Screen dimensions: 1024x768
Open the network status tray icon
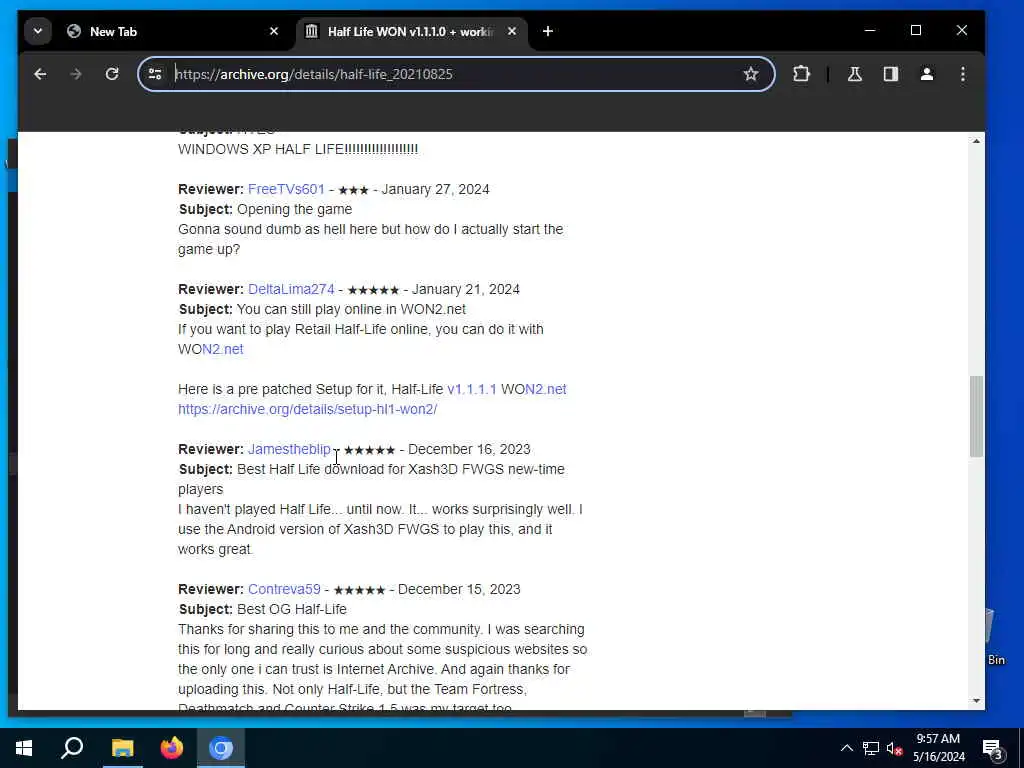click(x=871, y=748)
